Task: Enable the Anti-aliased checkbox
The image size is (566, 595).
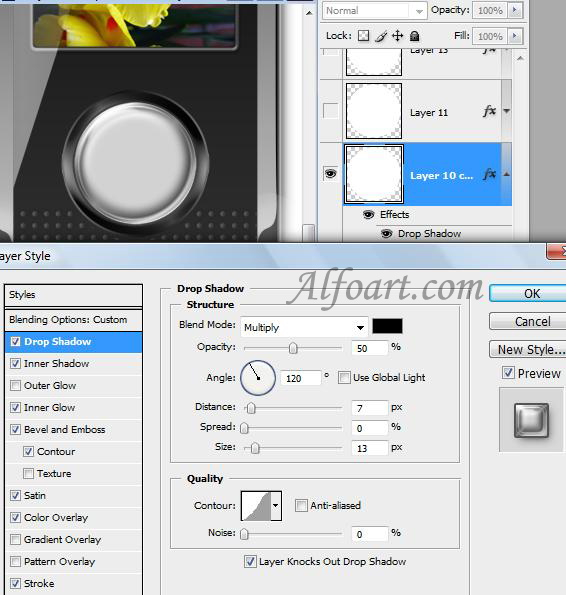Action: coord(301,505)
